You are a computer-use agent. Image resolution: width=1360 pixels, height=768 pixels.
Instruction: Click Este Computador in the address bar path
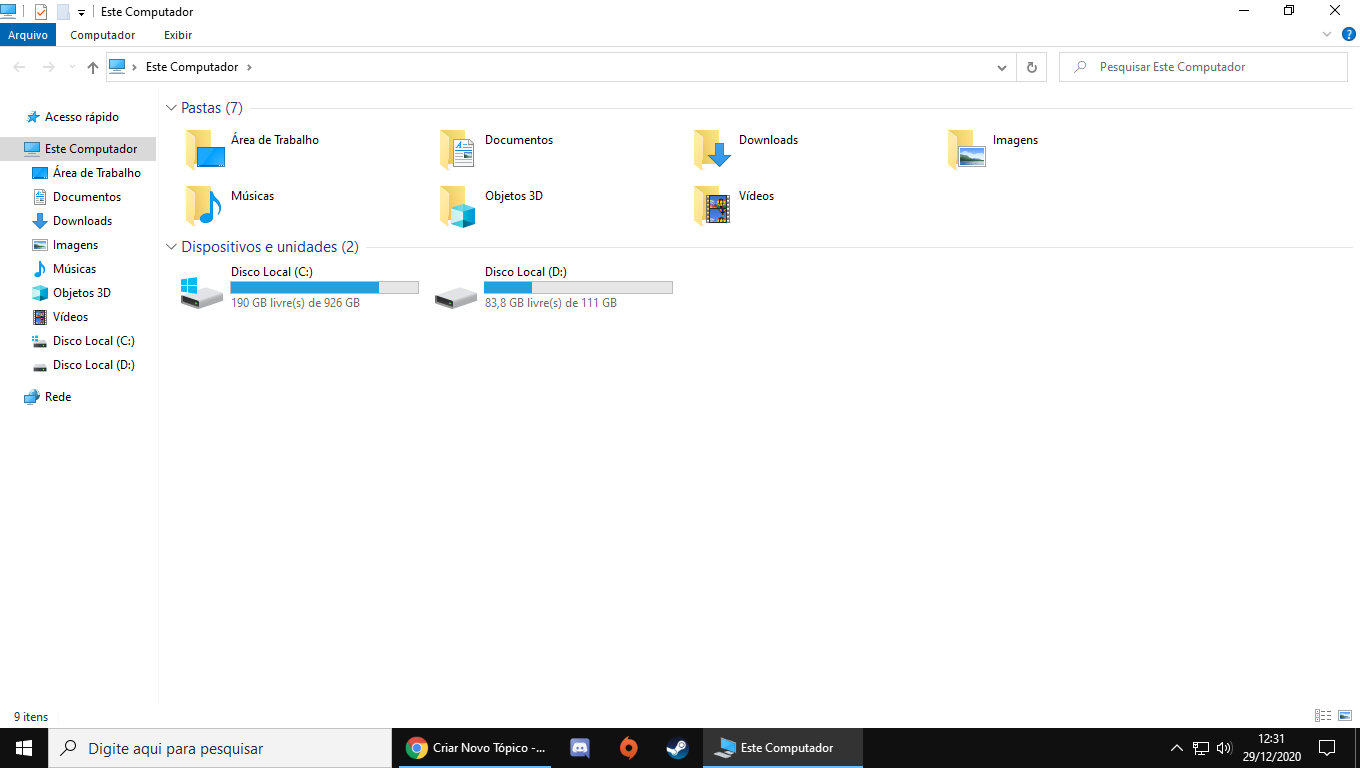192,67
